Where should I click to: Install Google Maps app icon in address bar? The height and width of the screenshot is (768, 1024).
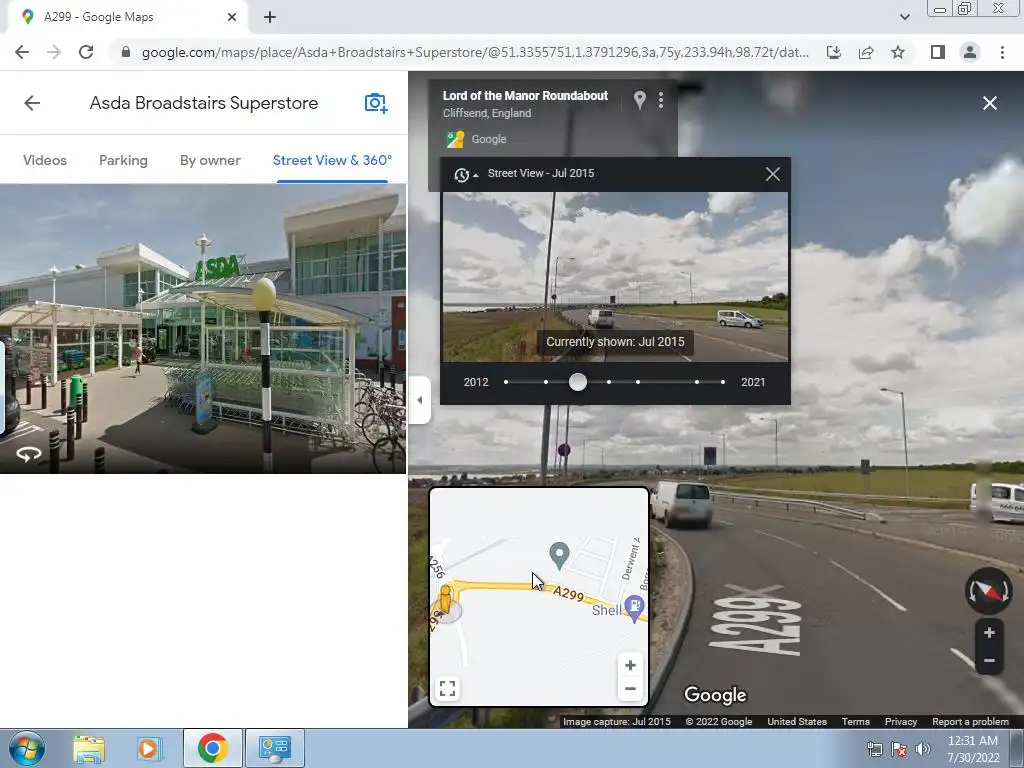[834, 52]
